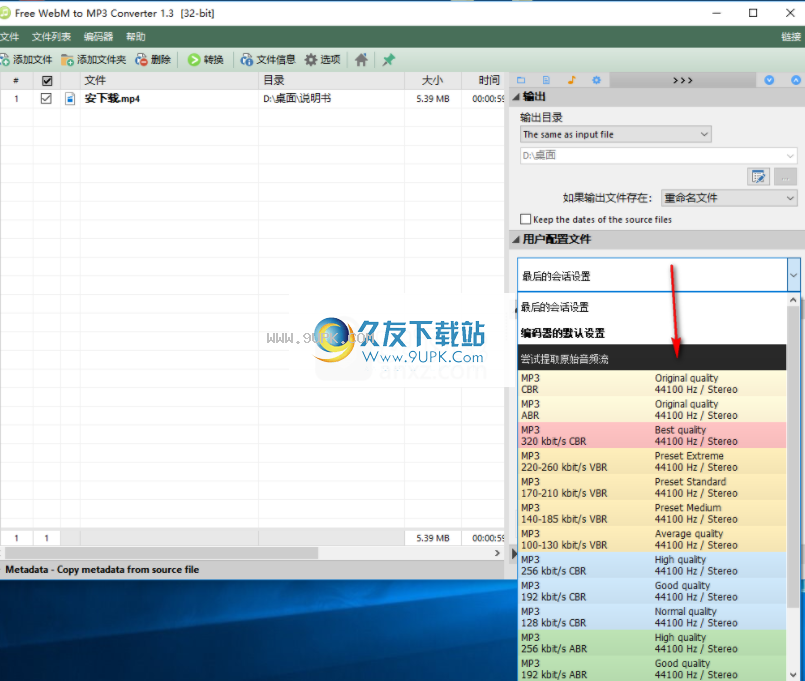Open the 文件列表 menu

click(x=51, y=37)
